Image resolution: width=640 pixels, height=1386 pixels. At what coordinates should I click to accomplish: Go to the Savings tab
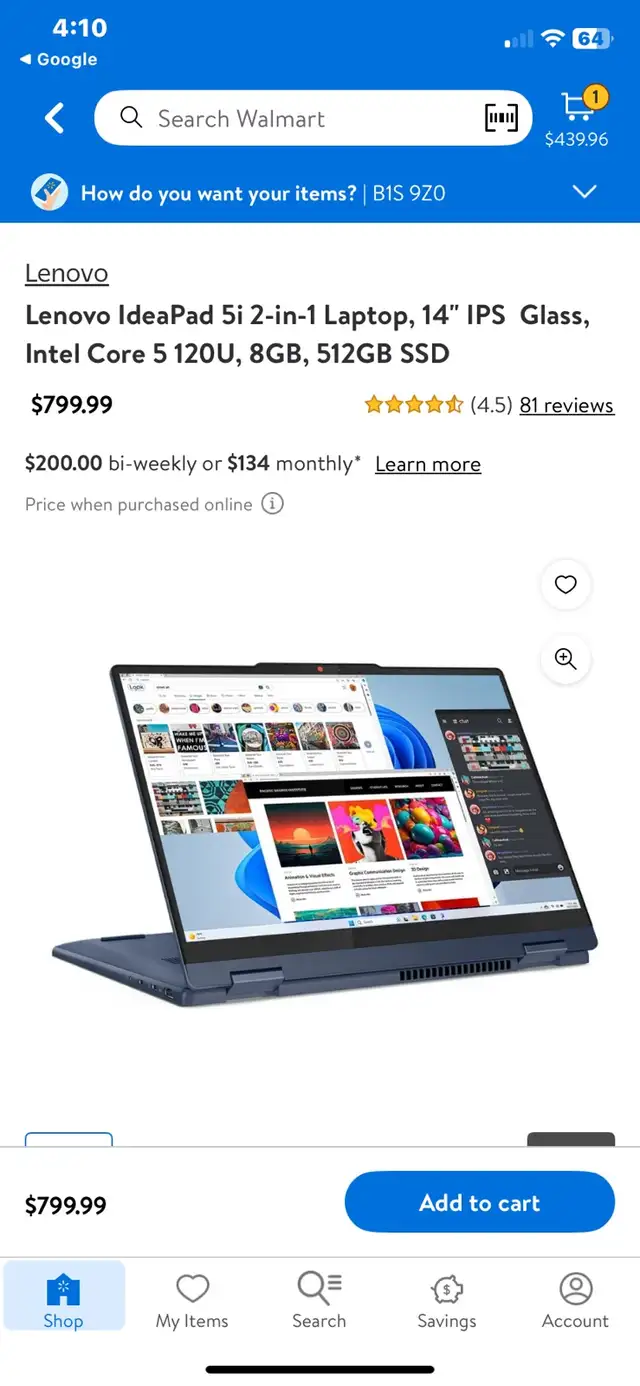(447, 1301)
